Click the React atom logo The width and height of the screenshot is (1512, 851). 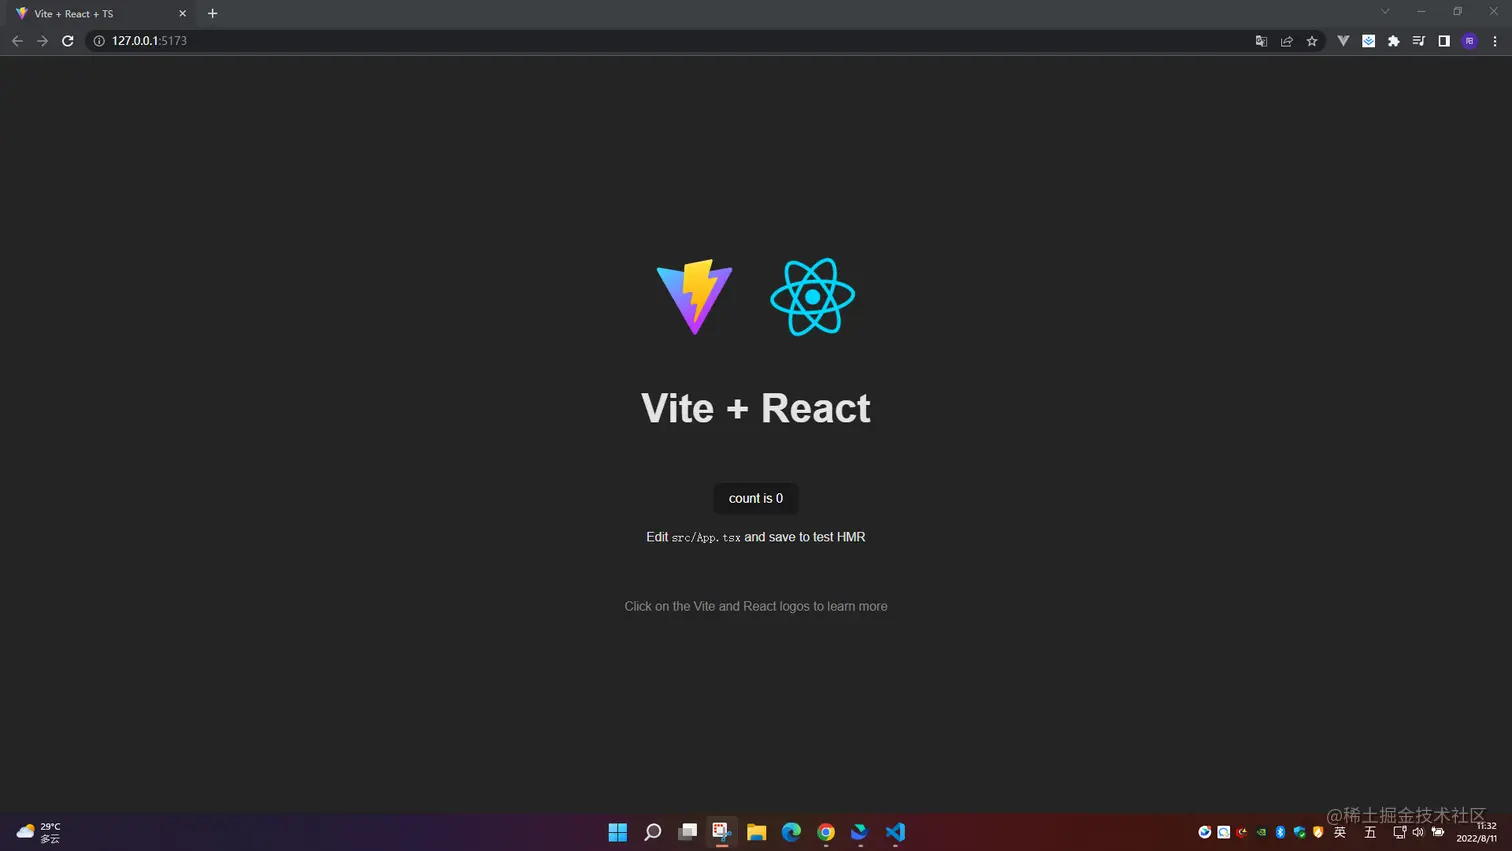tap(812, 297)
